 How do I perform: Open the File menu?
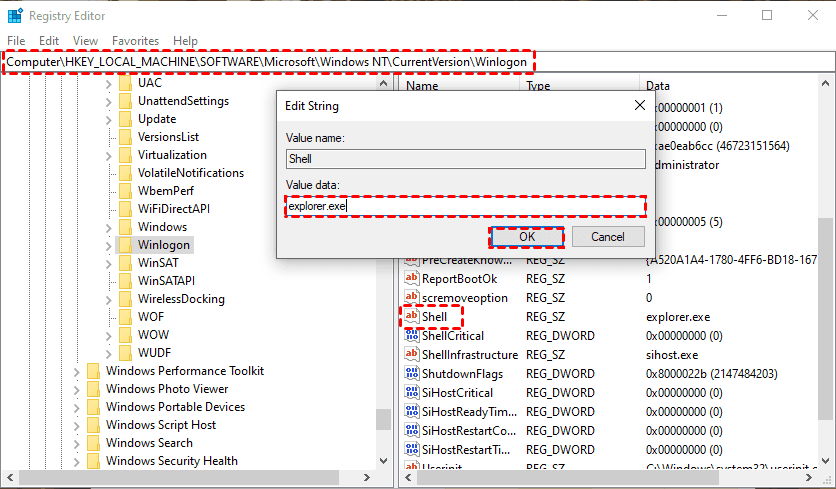point(16,41)
